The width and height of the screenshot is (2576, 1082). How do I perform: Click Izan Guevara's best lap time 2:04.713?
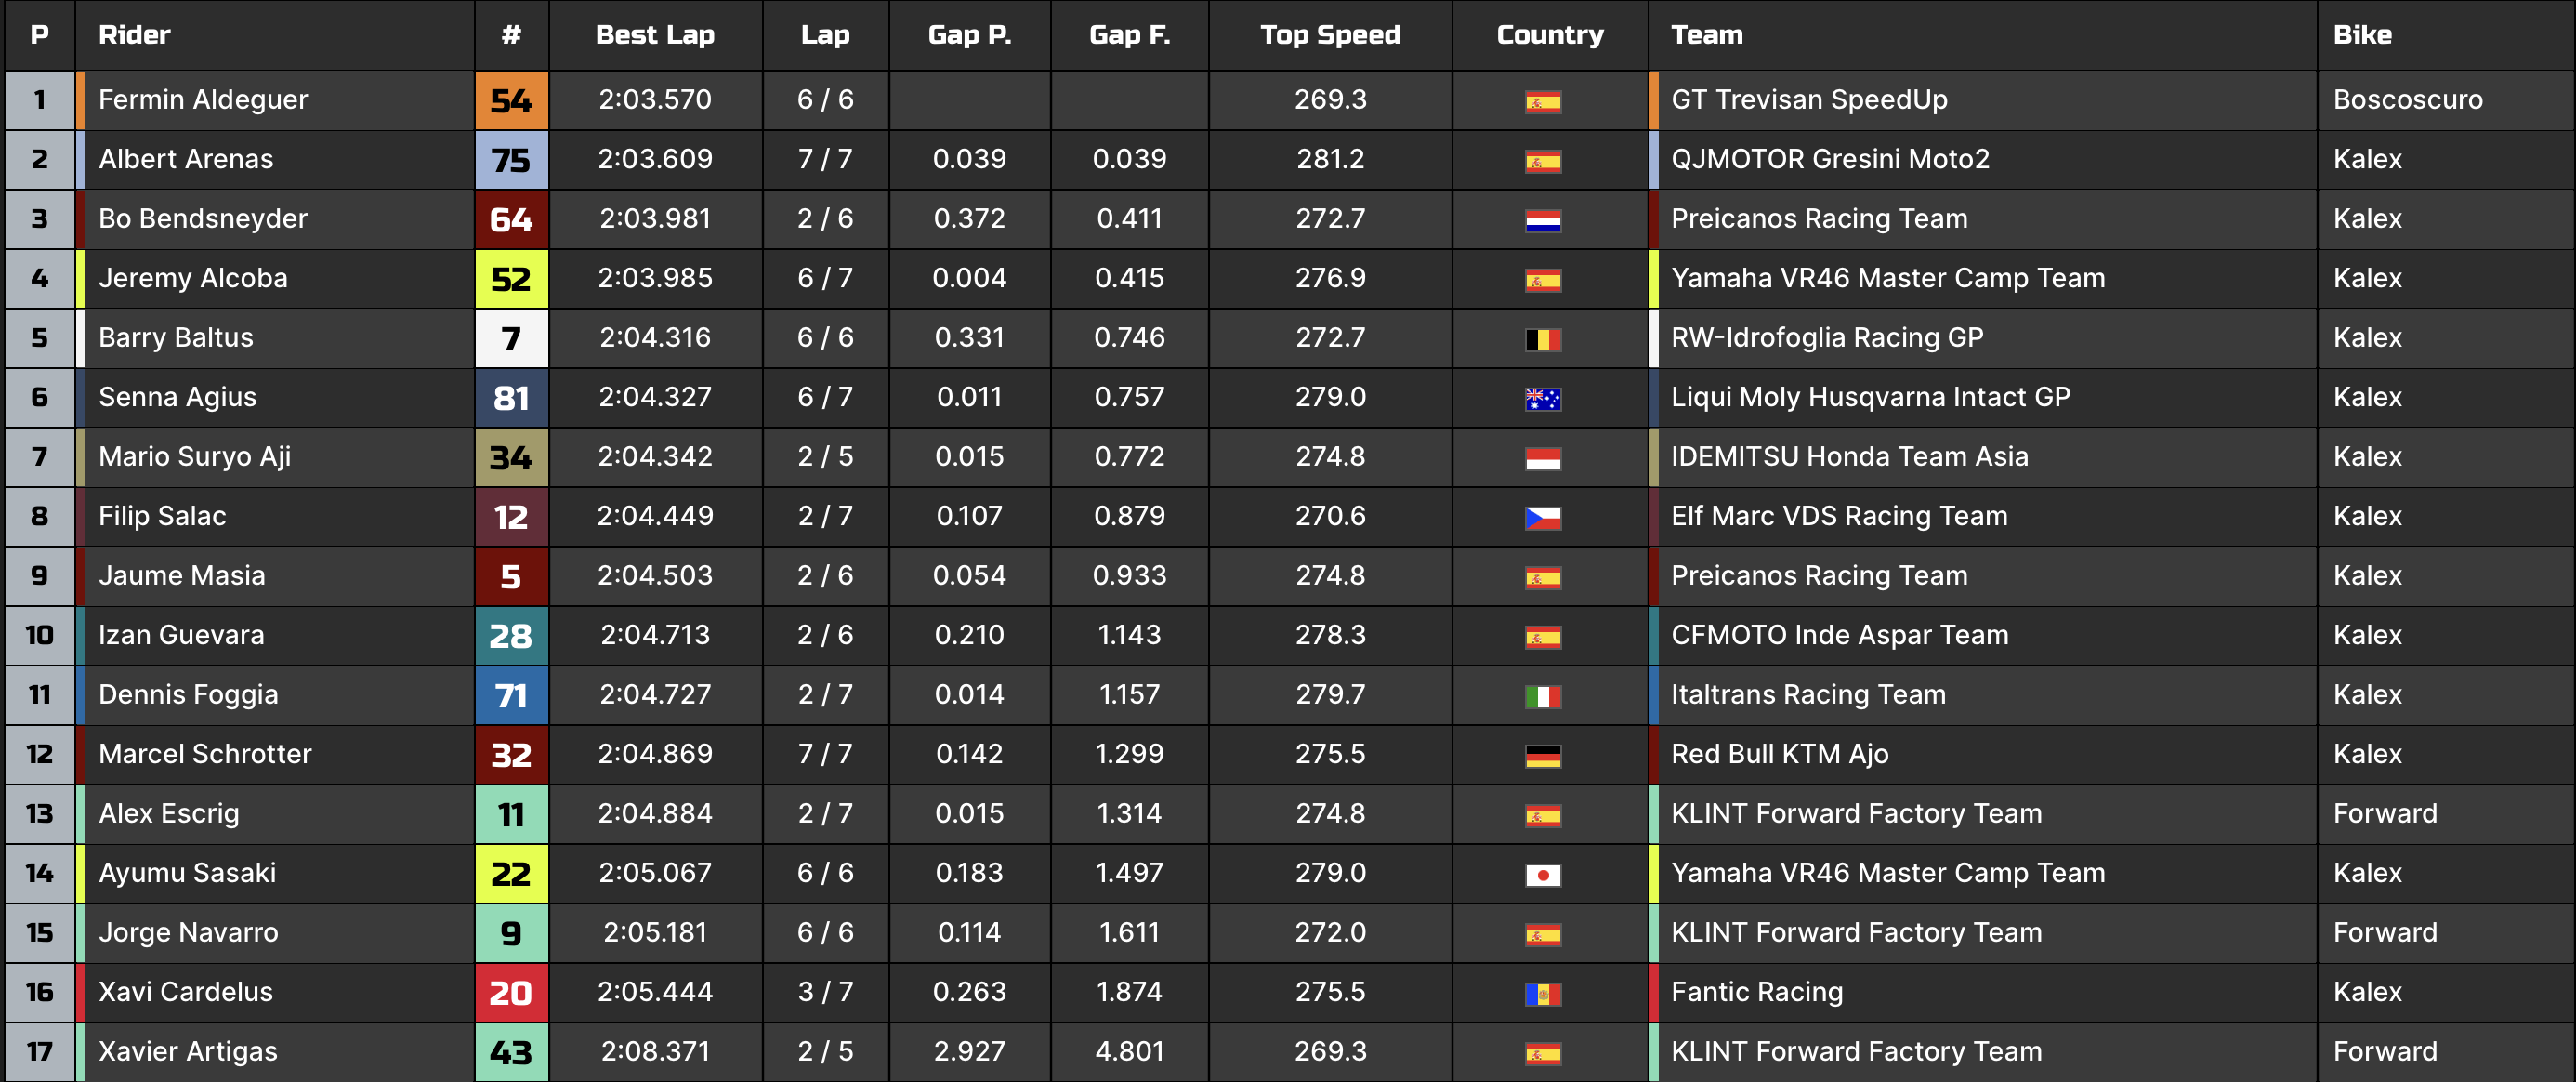[655, 635]
